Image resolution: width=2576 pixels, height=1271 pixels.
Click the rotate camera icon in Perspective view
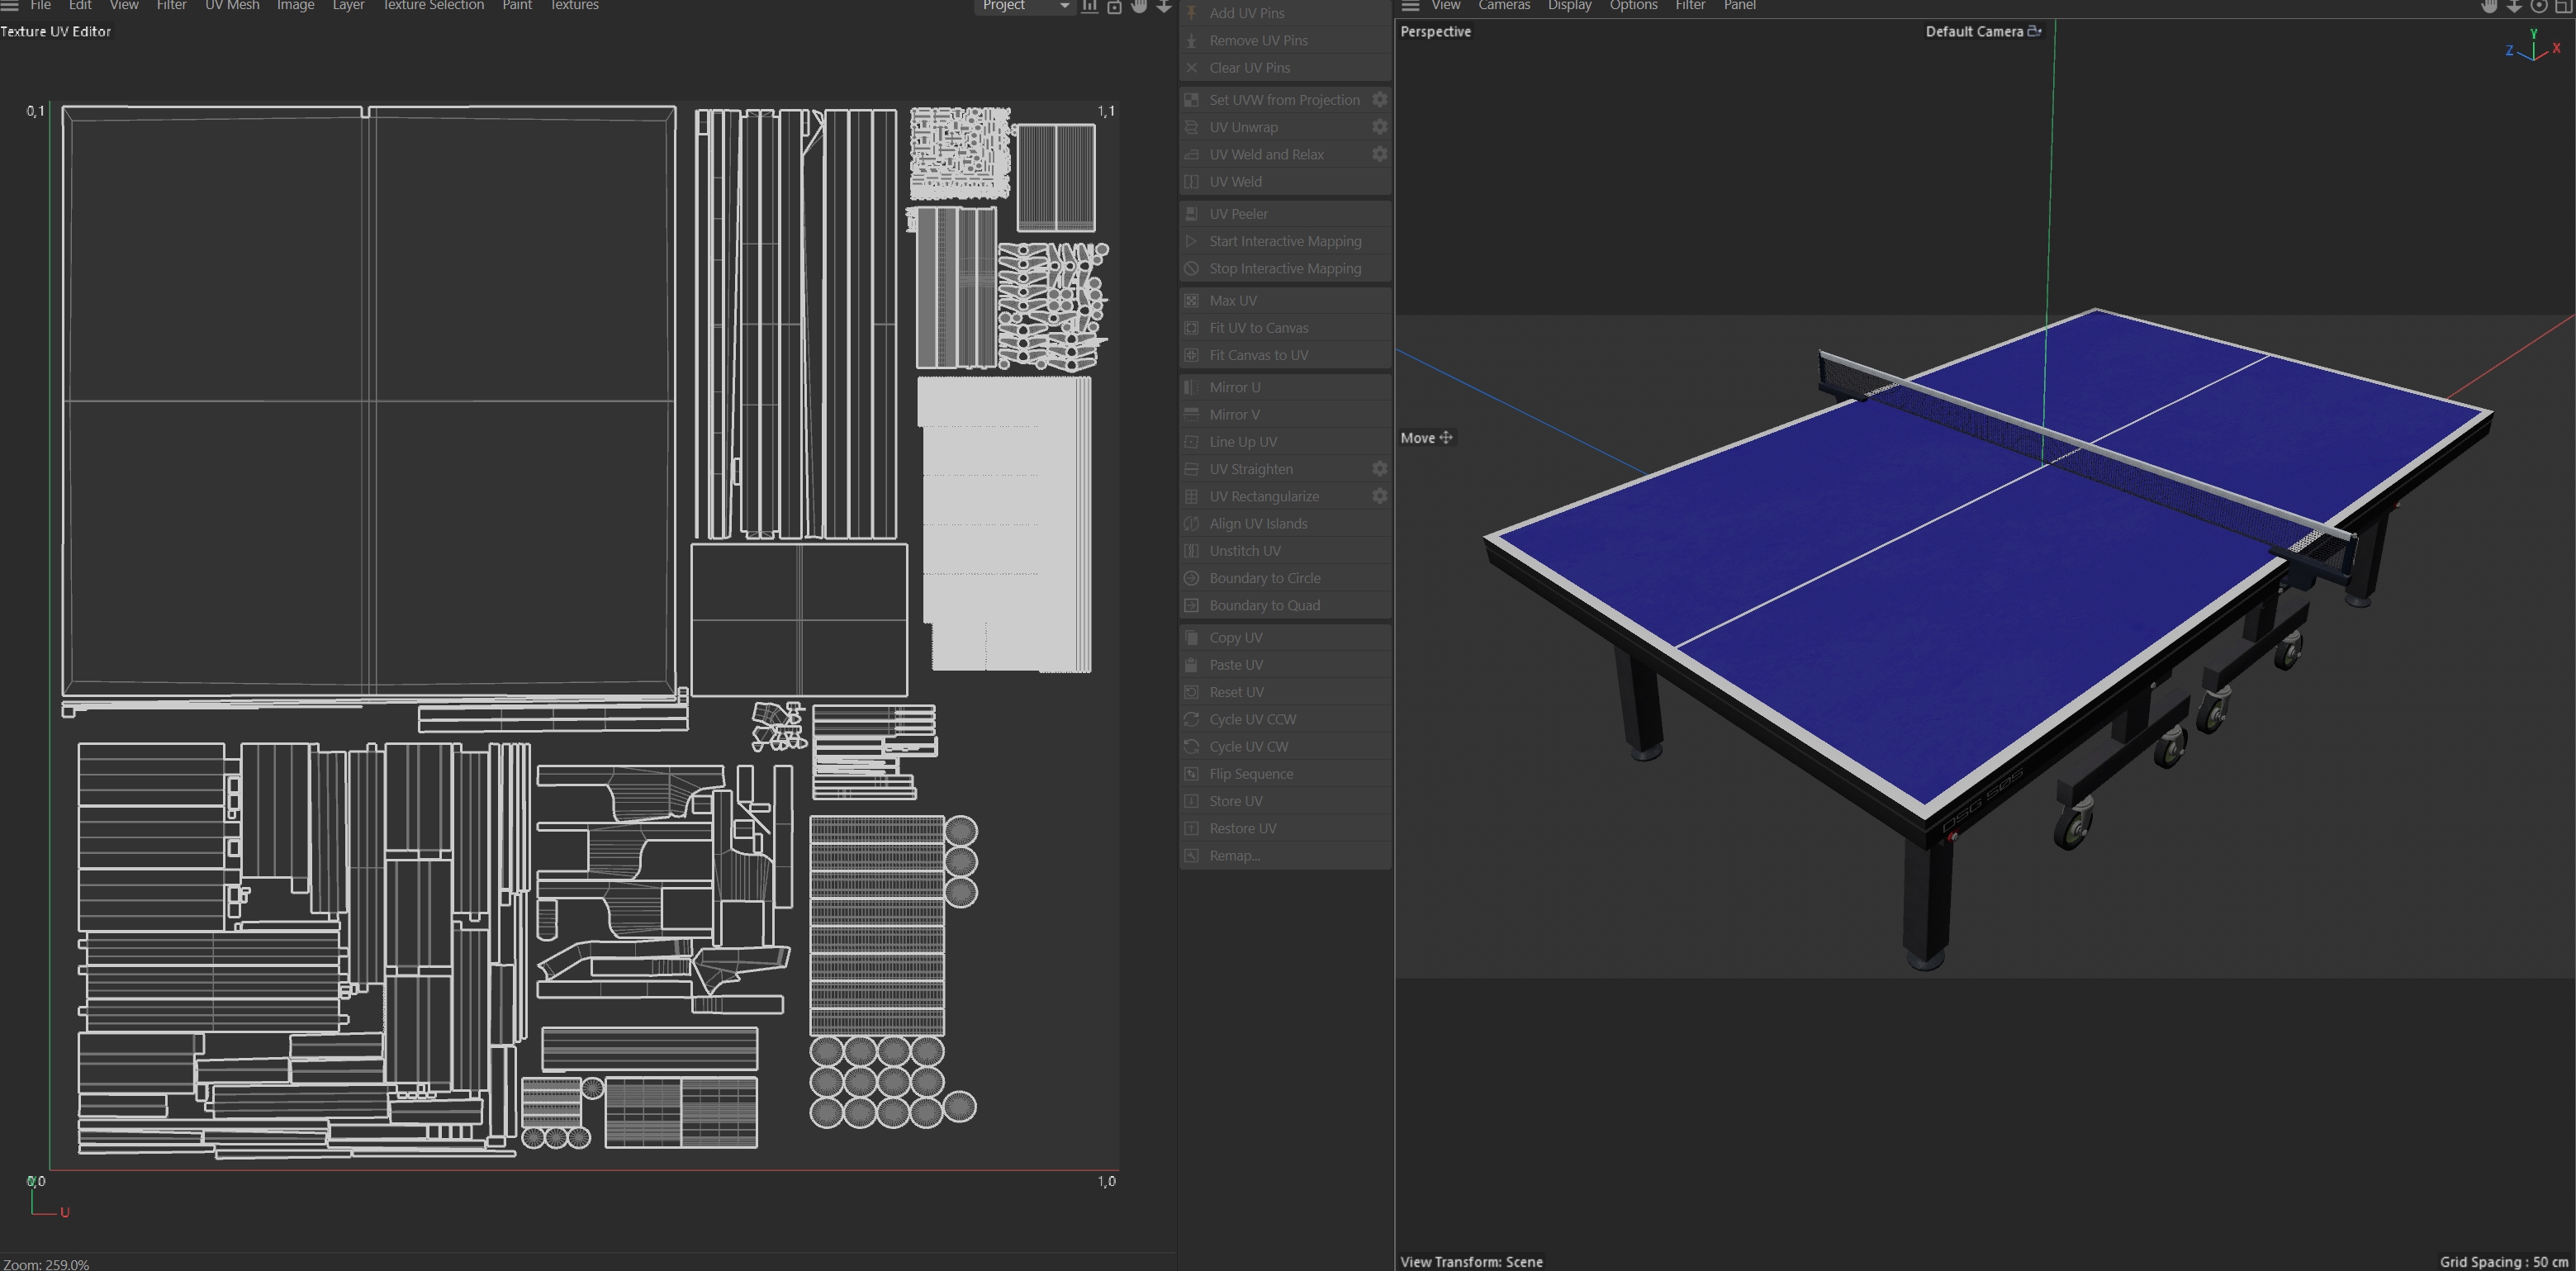coord(2538,6)
